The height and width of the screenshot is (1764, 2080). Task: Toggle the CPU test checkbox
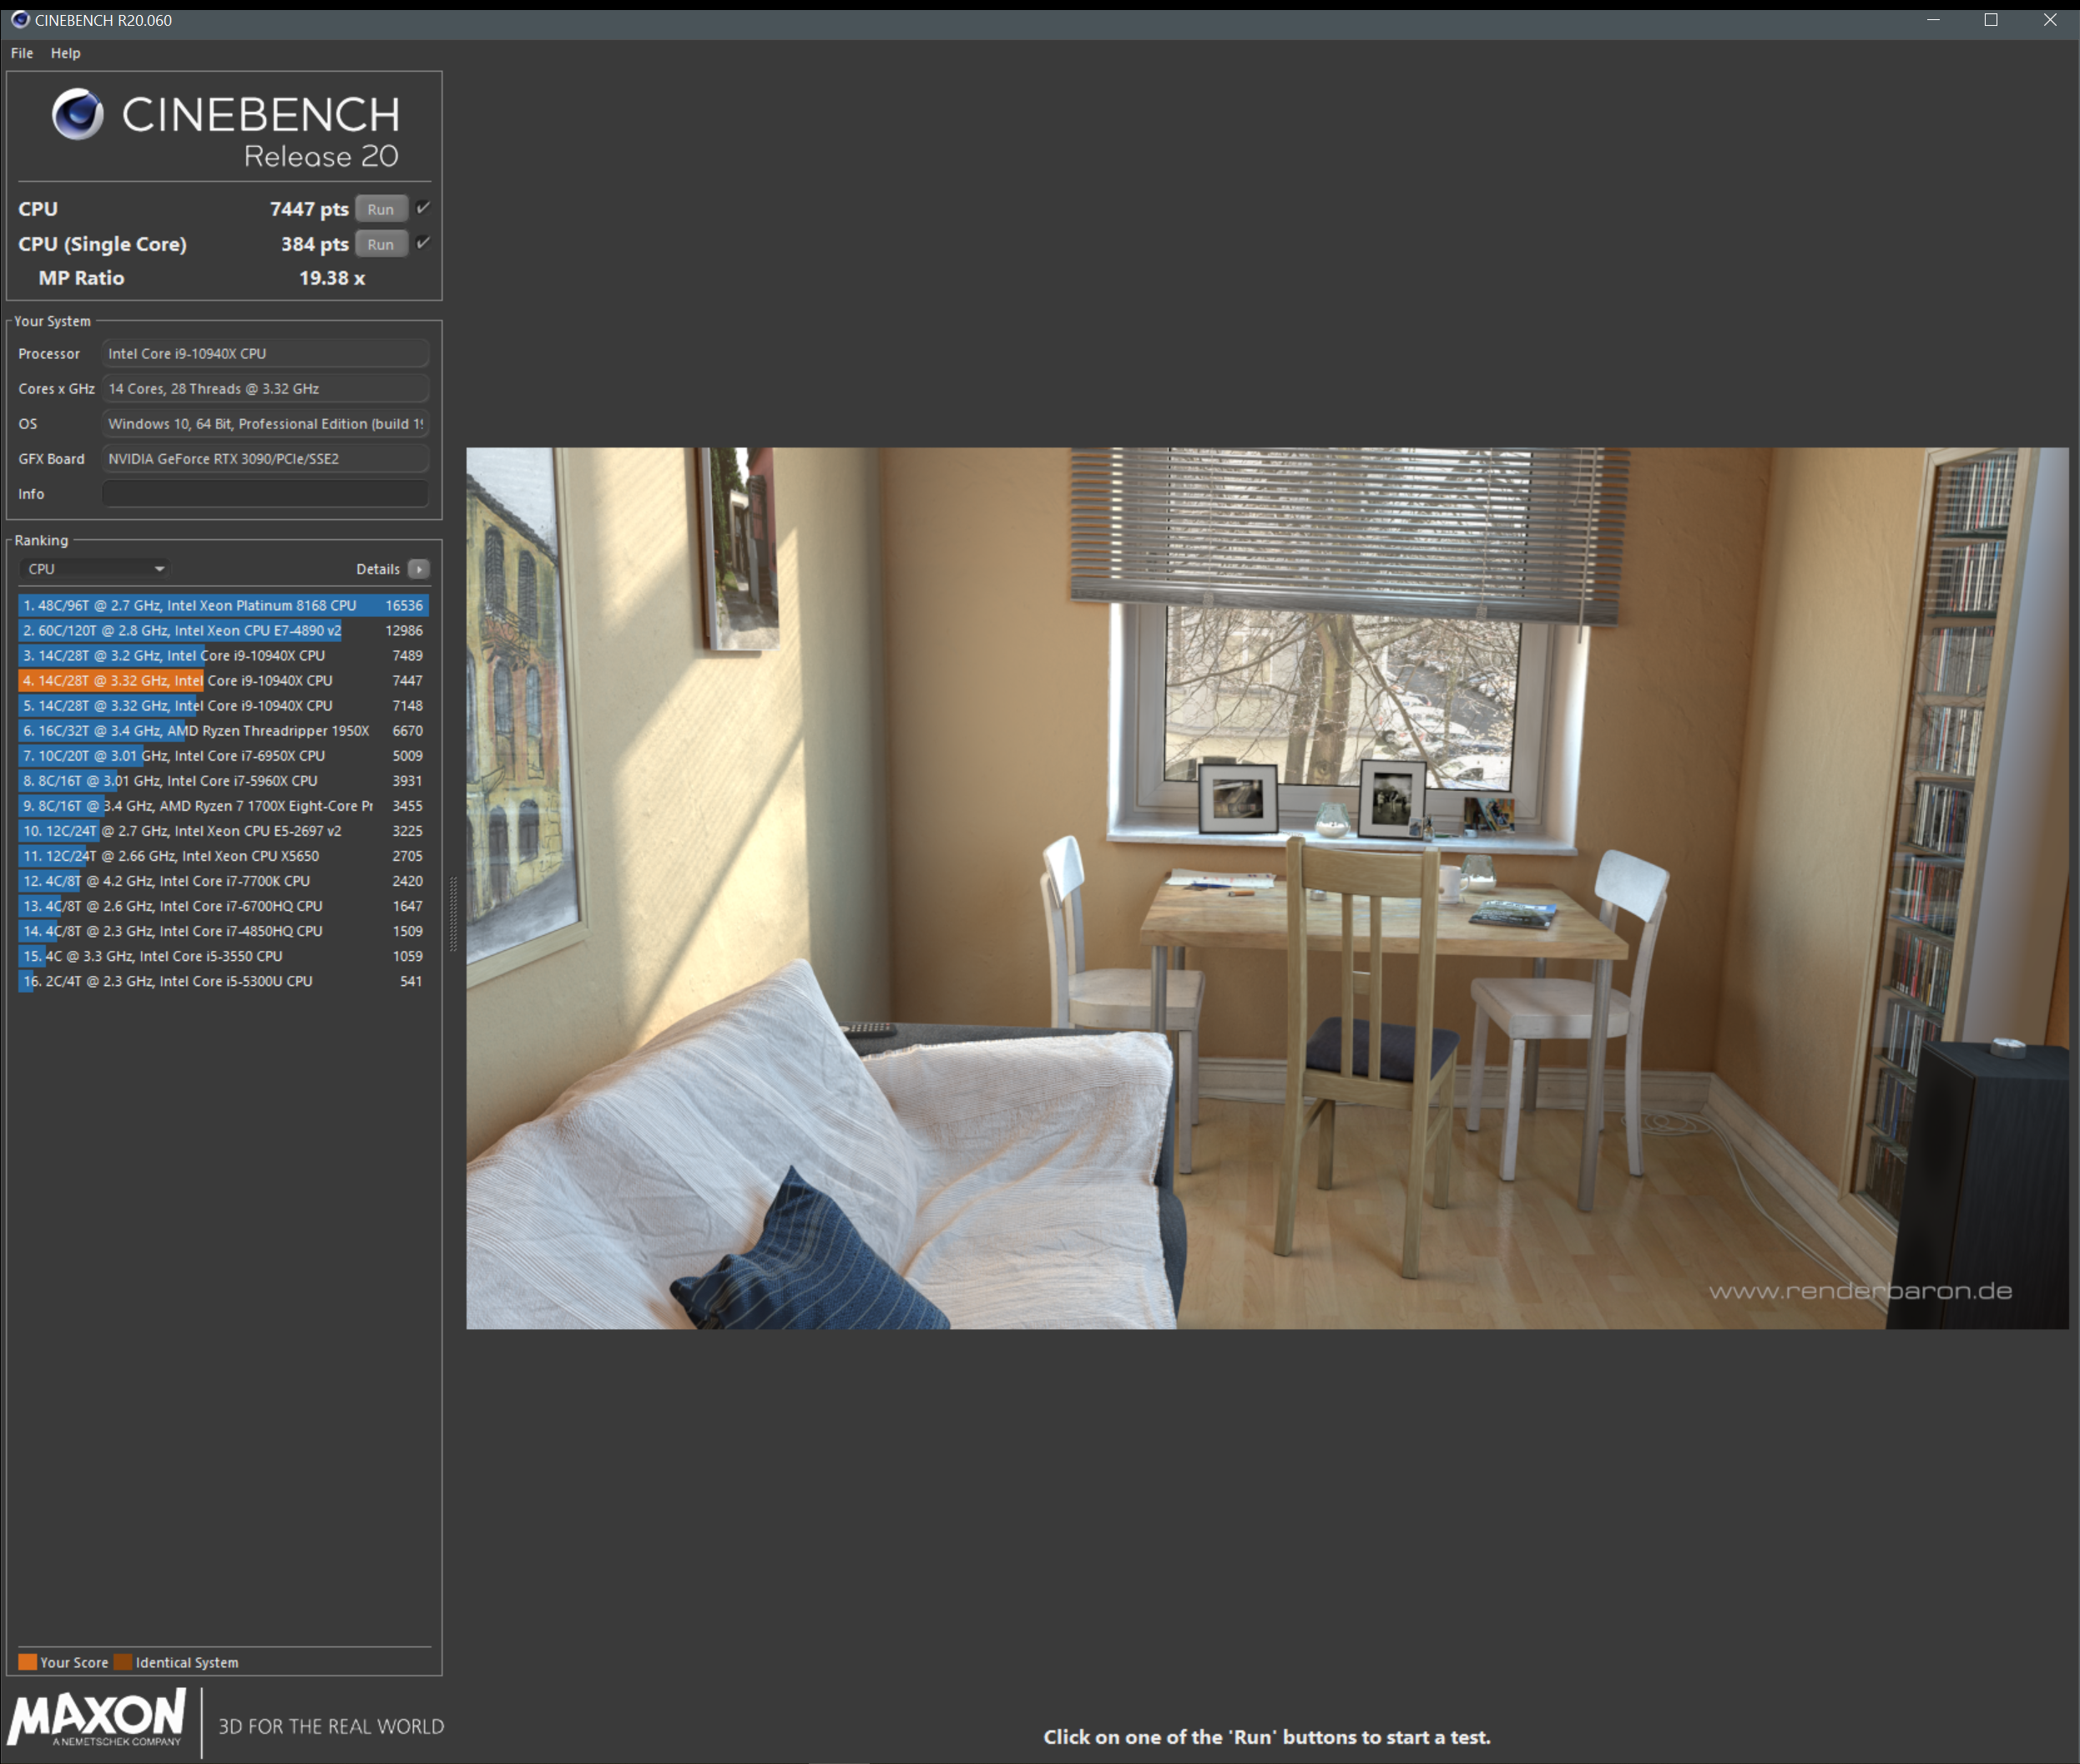423,208
